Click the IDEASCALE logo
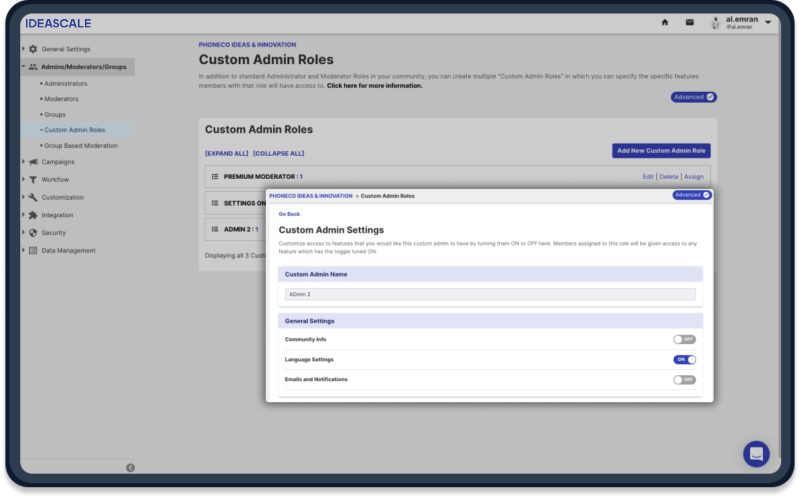Viewport: 800px width, 498px height. pyautogui.click(x=58, y=23)
